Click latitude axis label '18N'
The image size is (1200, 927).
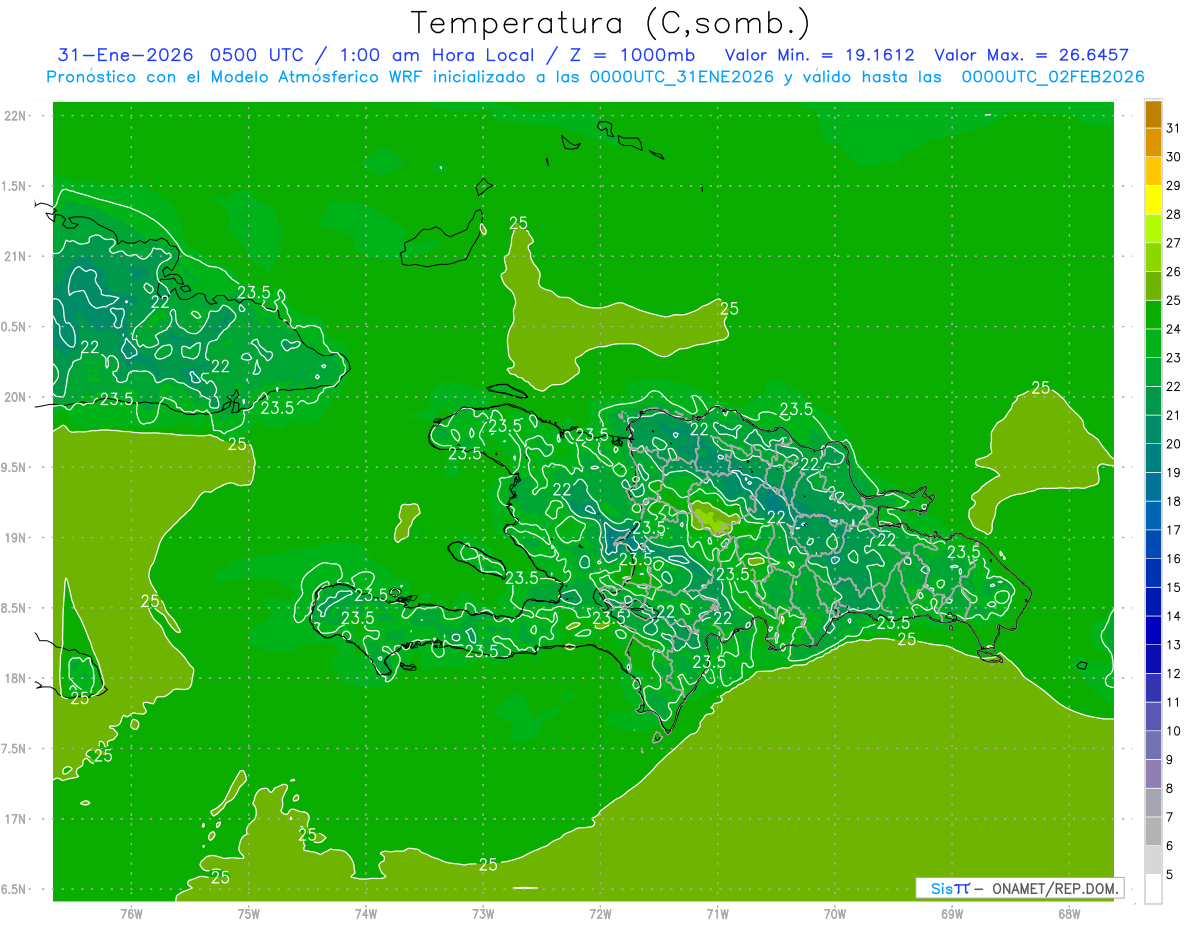[15, 678]
